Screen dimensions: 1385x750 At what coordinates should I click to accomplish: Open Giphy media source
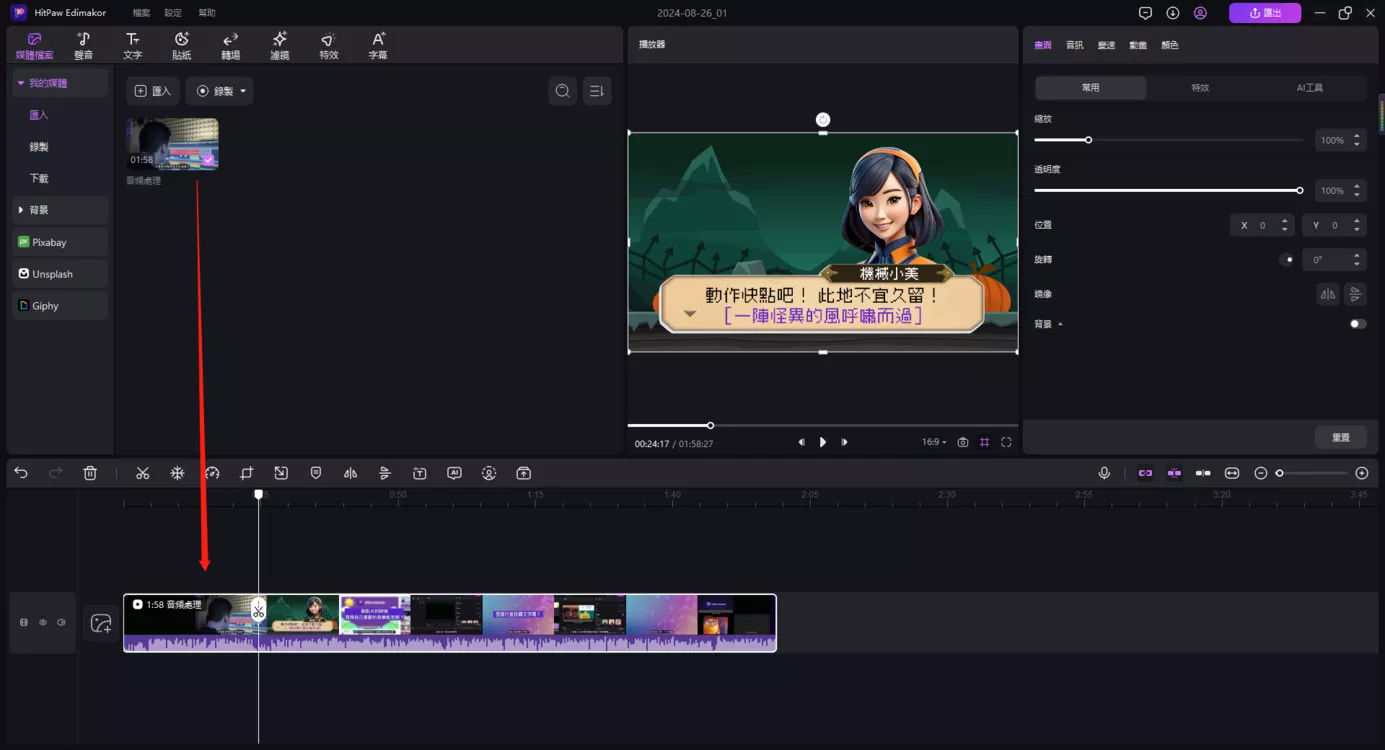coord(60,306)
